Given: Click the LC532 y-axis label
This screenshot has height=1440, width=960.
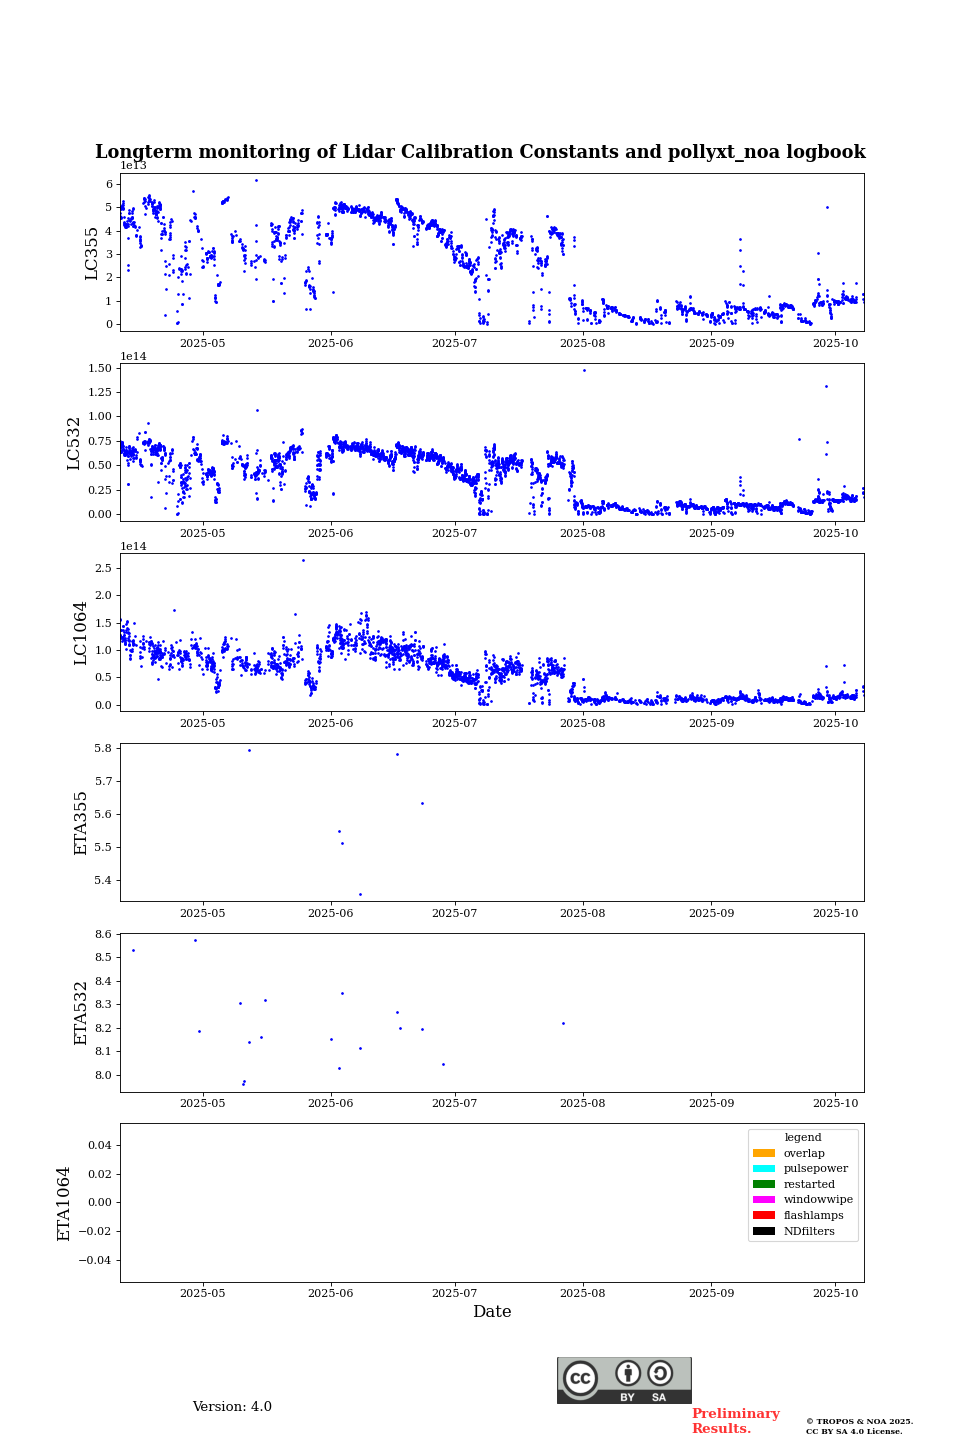Looking at the screenshot, I should point(74,443).
